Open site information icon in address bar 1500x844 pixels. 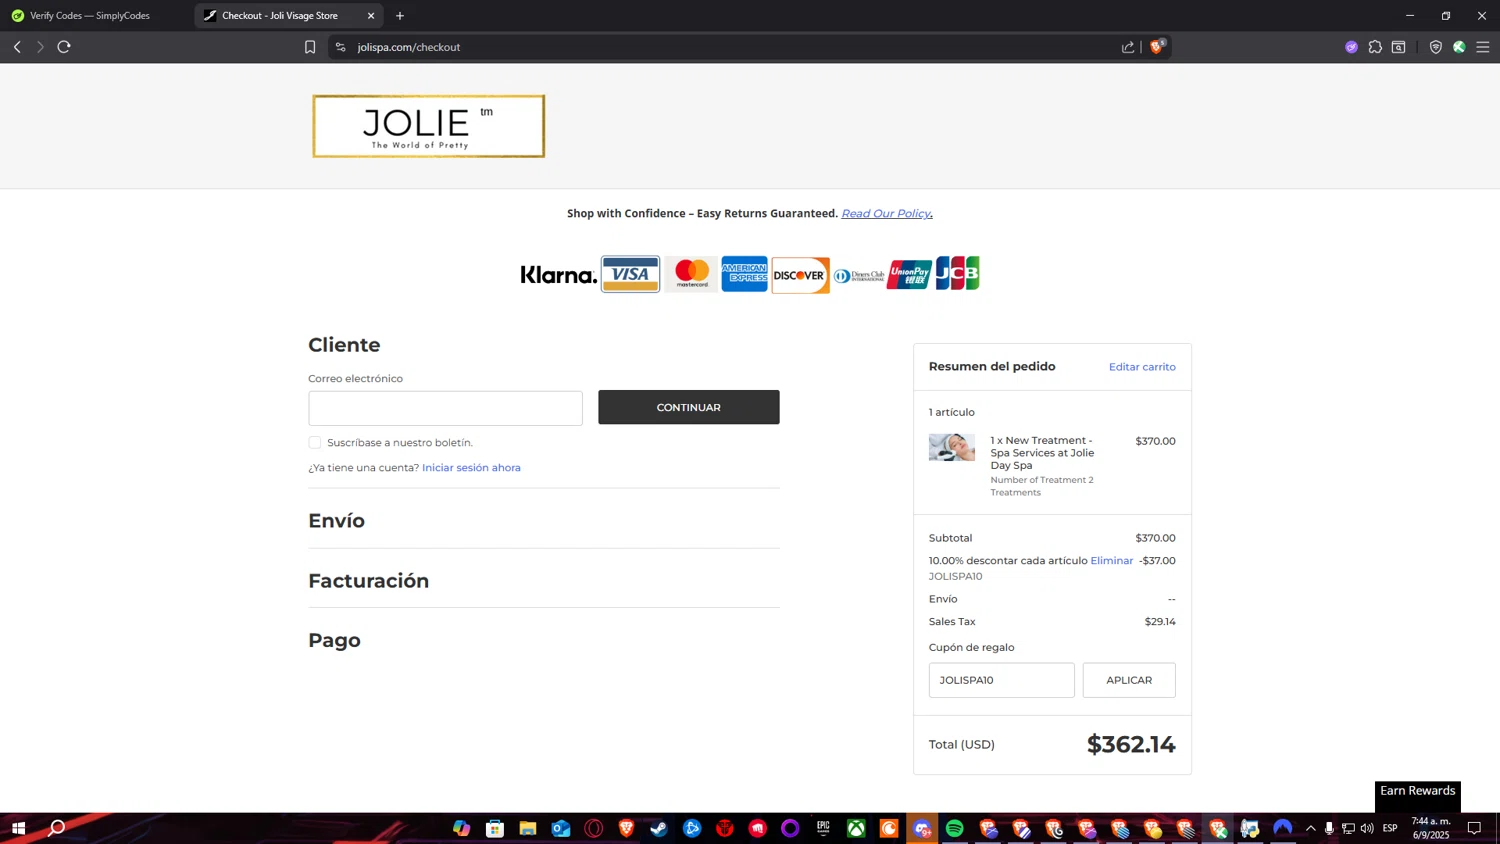pos(340,47)
